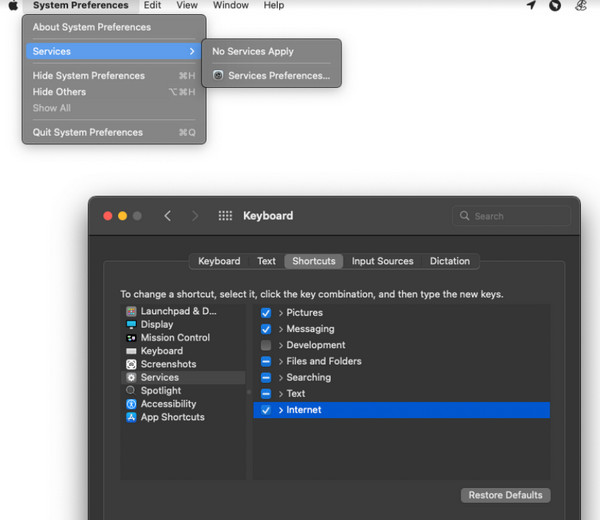
Task: Select App Shortcuts in the shortcut list
Action: 183,417
